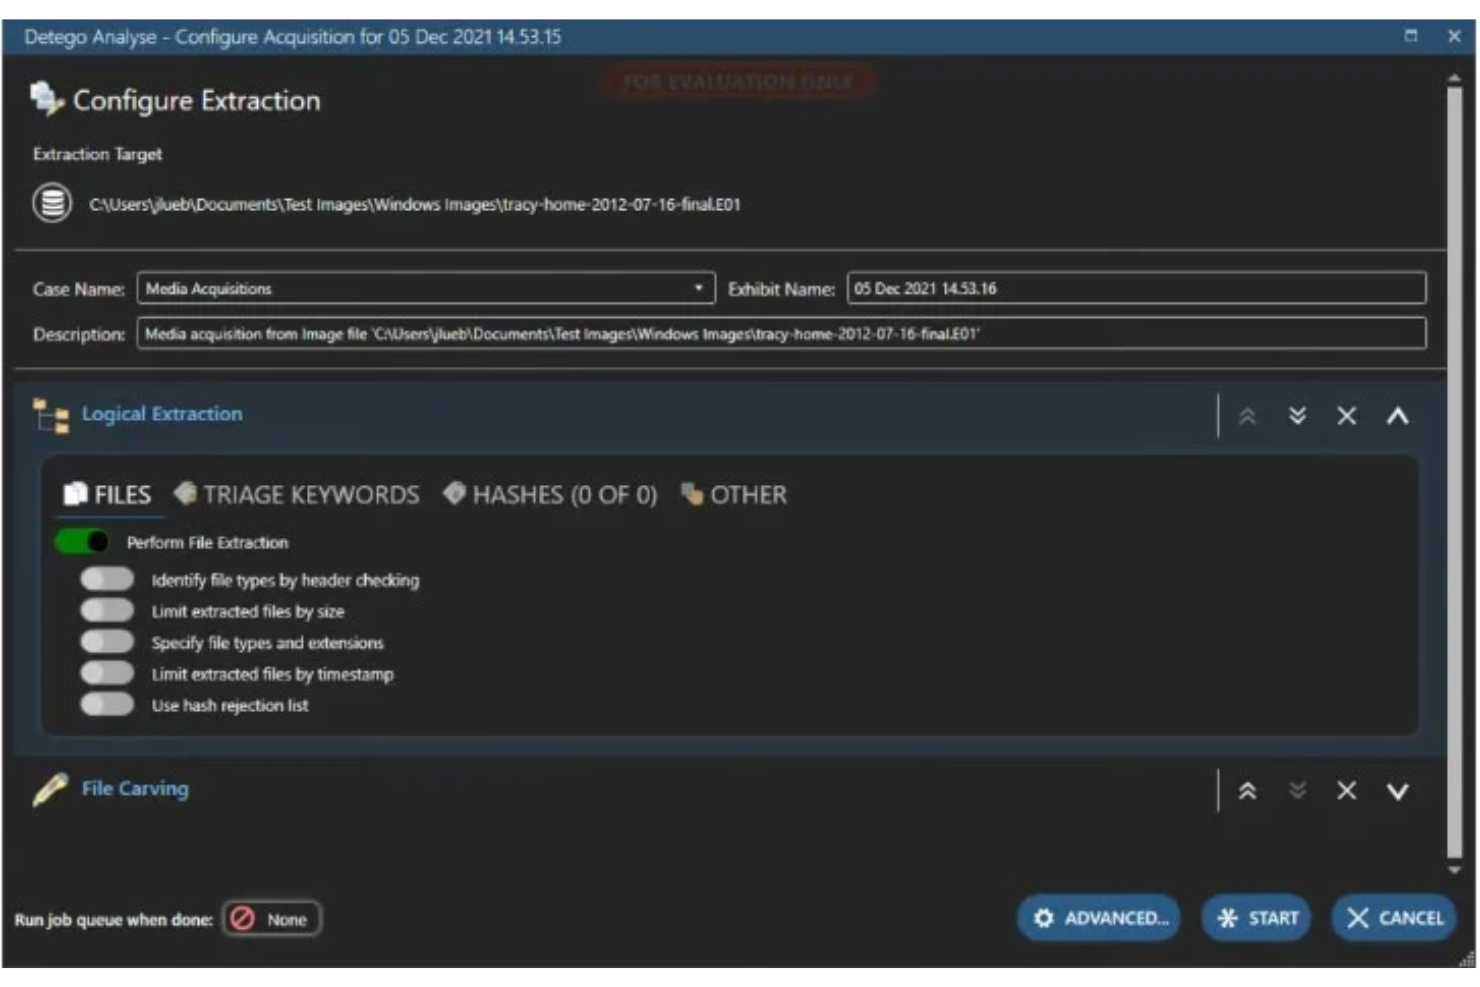1480x987 pixels.
Task: Click START to begin extraction
Action: pyautogui.click(x=1257, y=918)
